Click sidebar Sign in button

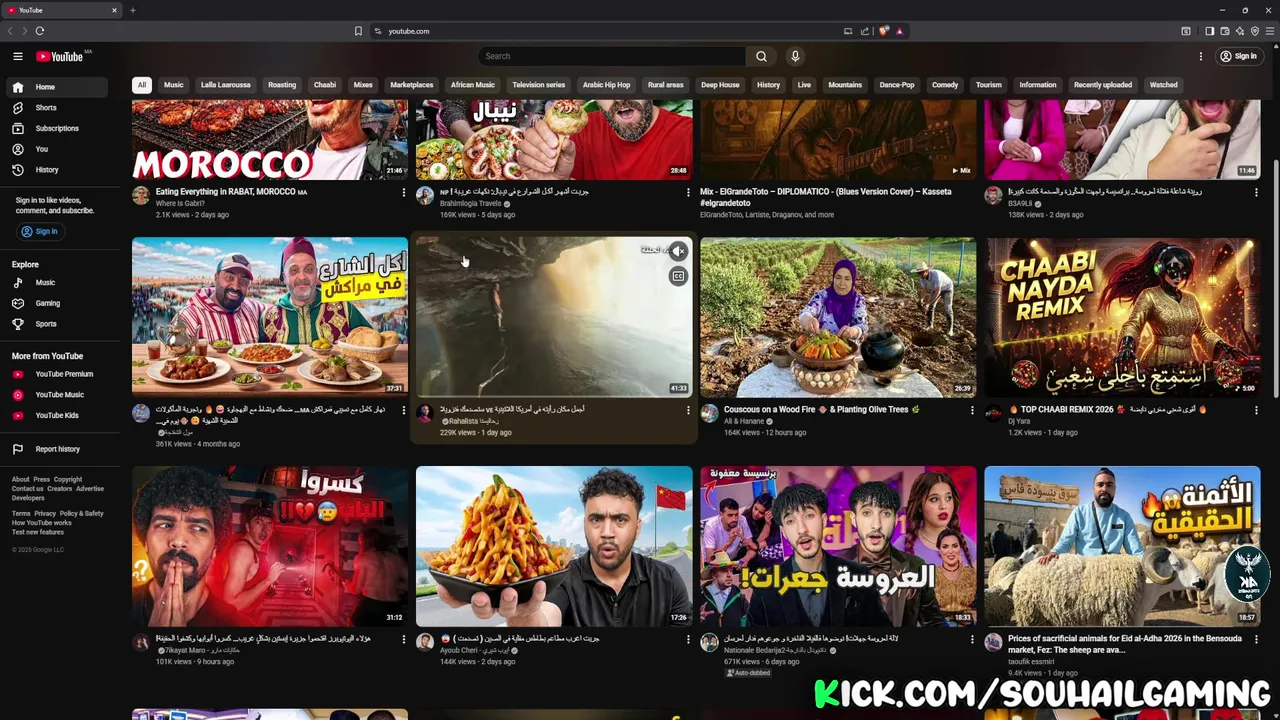(40, 231)
